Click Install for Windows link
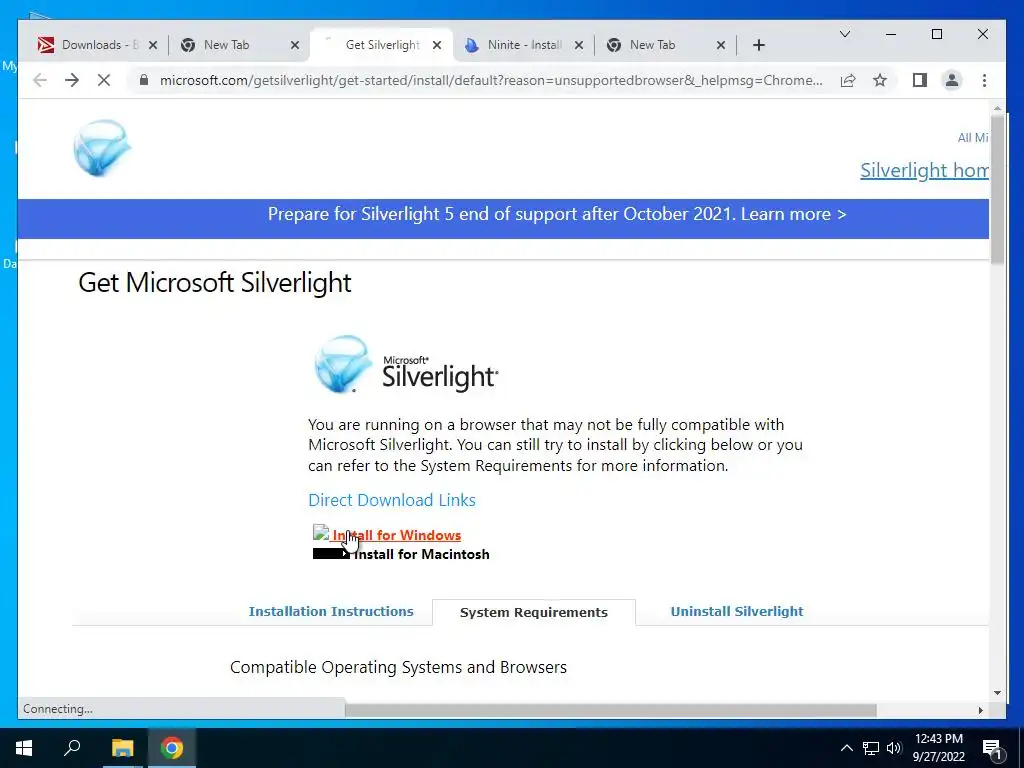 (x=396, y=535)
